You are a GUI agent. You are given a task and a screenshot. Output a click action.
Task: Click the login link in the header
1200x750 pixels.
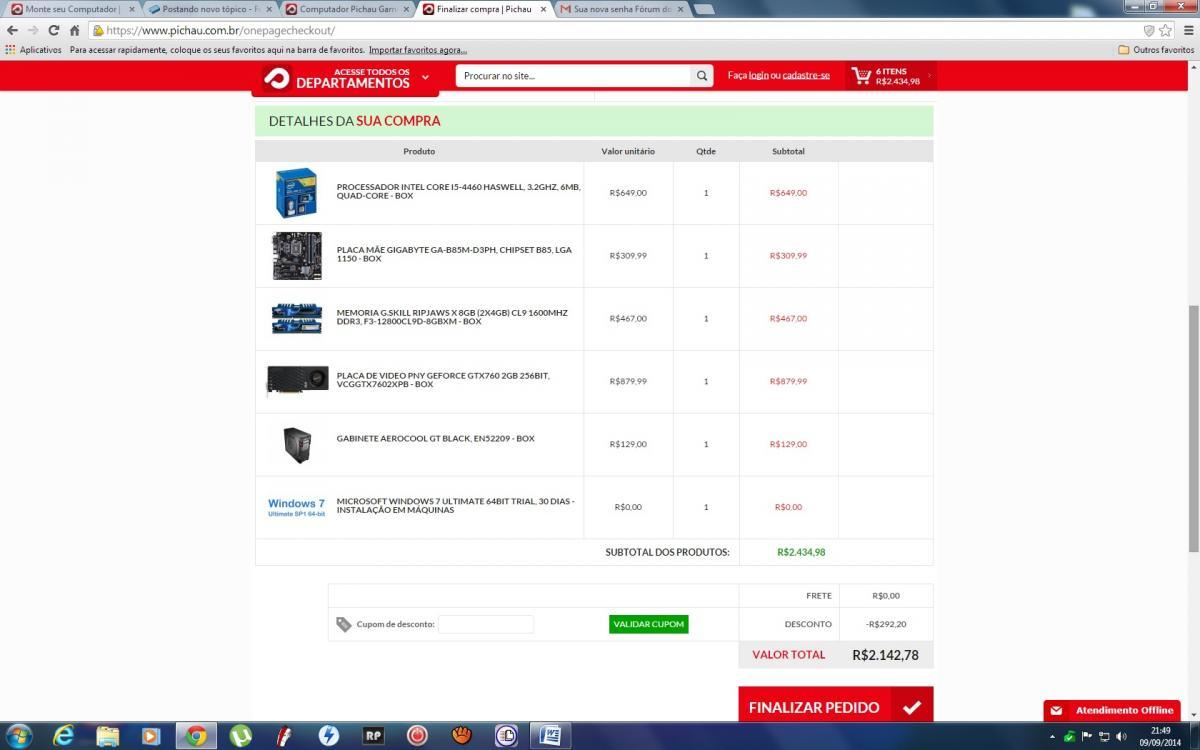(758, 75)
